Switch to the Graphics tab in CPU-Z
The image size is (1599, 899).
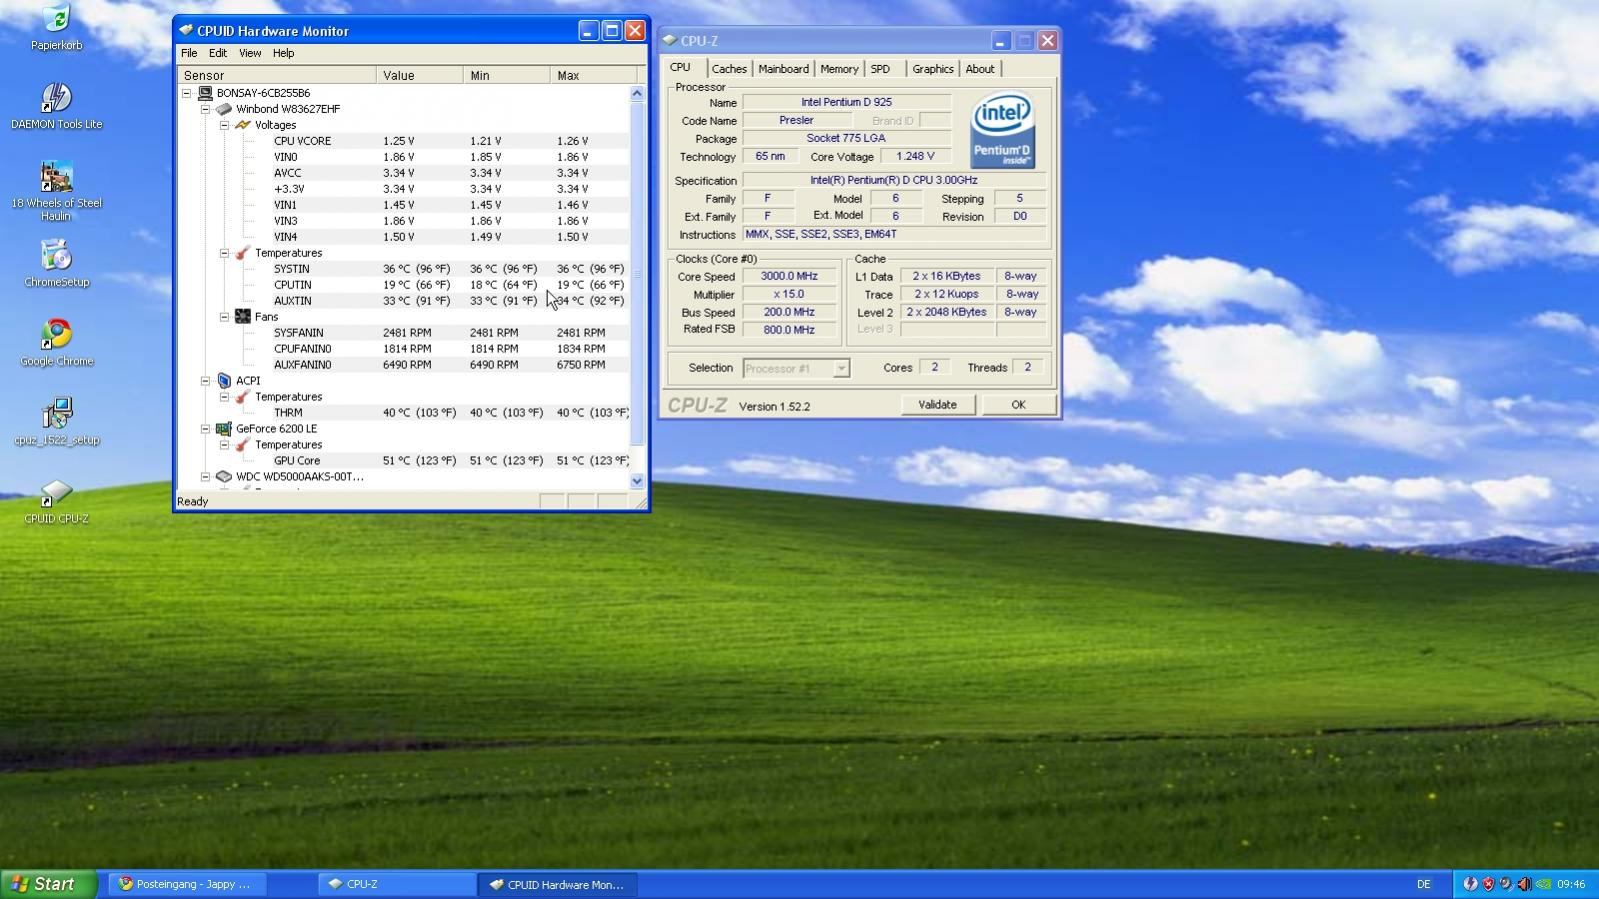933,69
